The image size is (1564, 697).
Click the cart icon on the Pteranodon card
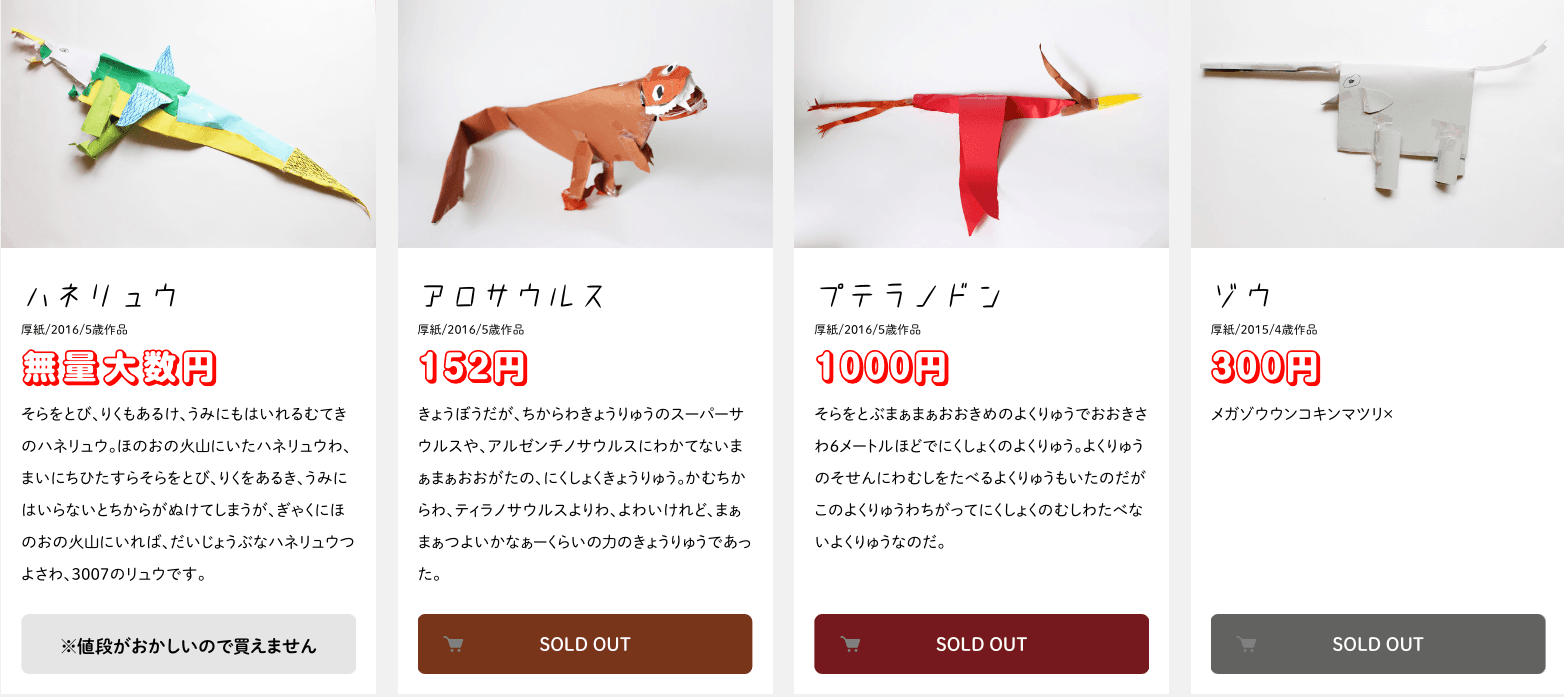tap(850, 644)
